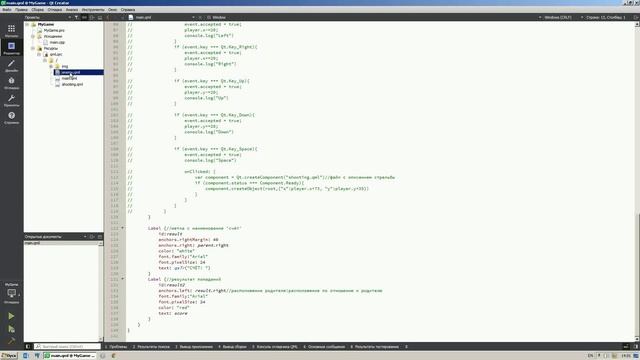Viewport: 640px width, 360px height.
Task: Open the Отладка menu
Action: 55,9
